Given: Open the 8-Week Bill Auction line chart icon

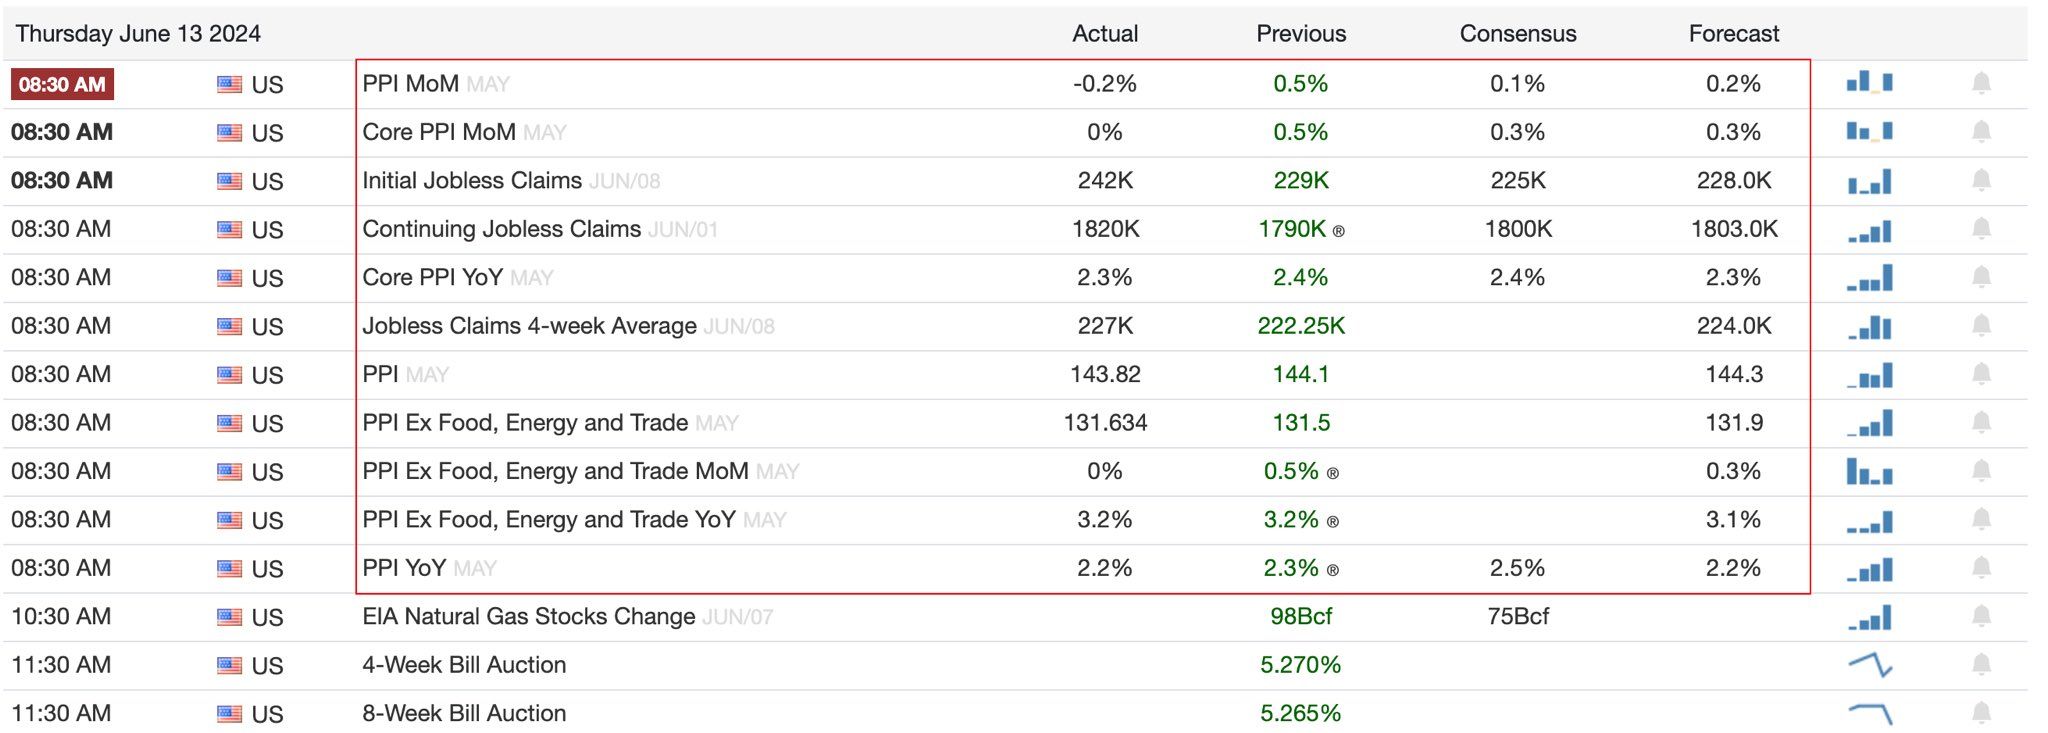Looking at the screenshot, I should click(x=1869, y=713).
